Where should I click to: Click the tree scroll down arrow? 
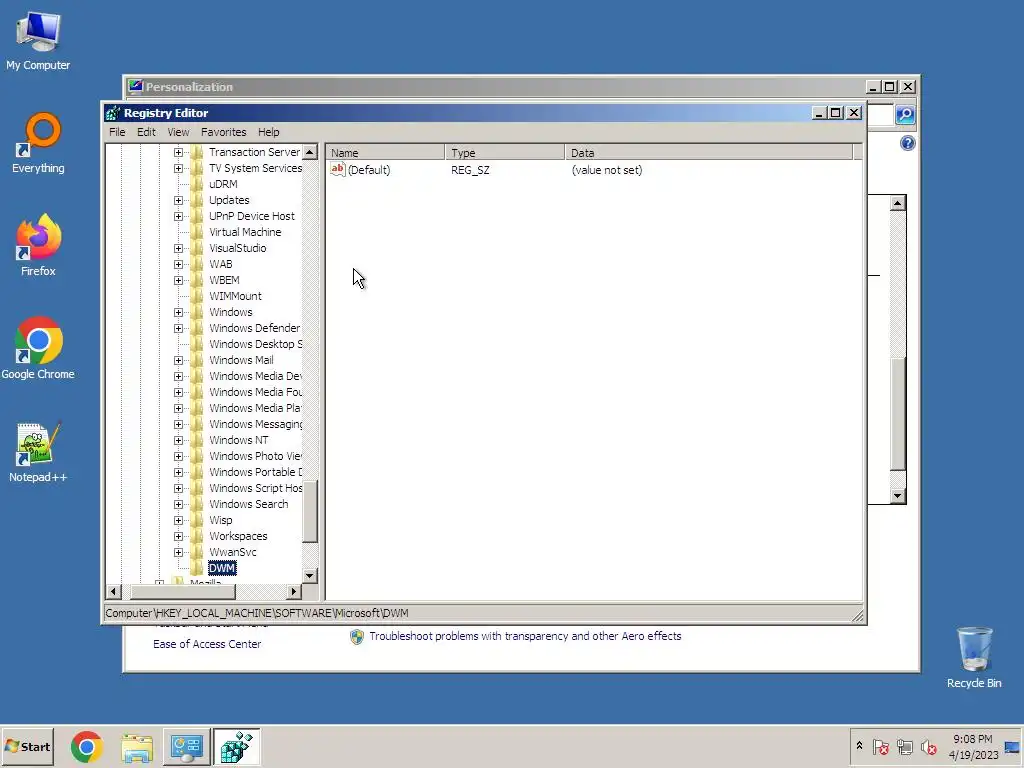click(310, 575)
